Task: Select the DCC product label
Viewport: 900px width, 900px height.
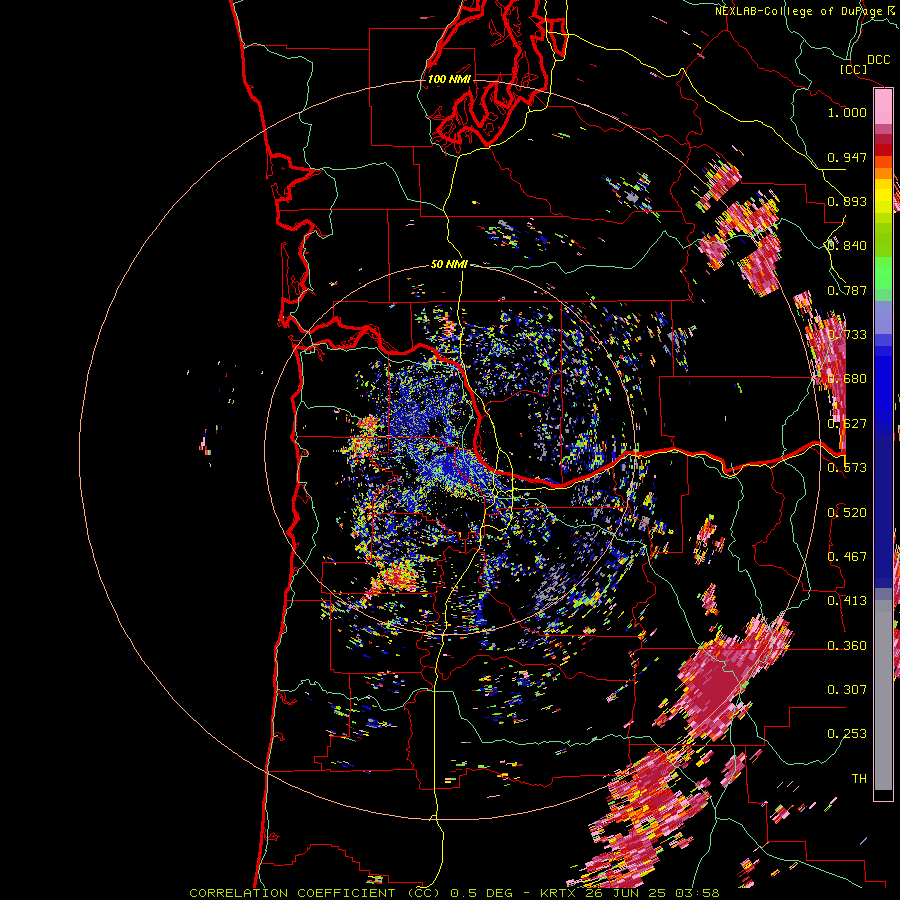Action: tap(878, 60)
